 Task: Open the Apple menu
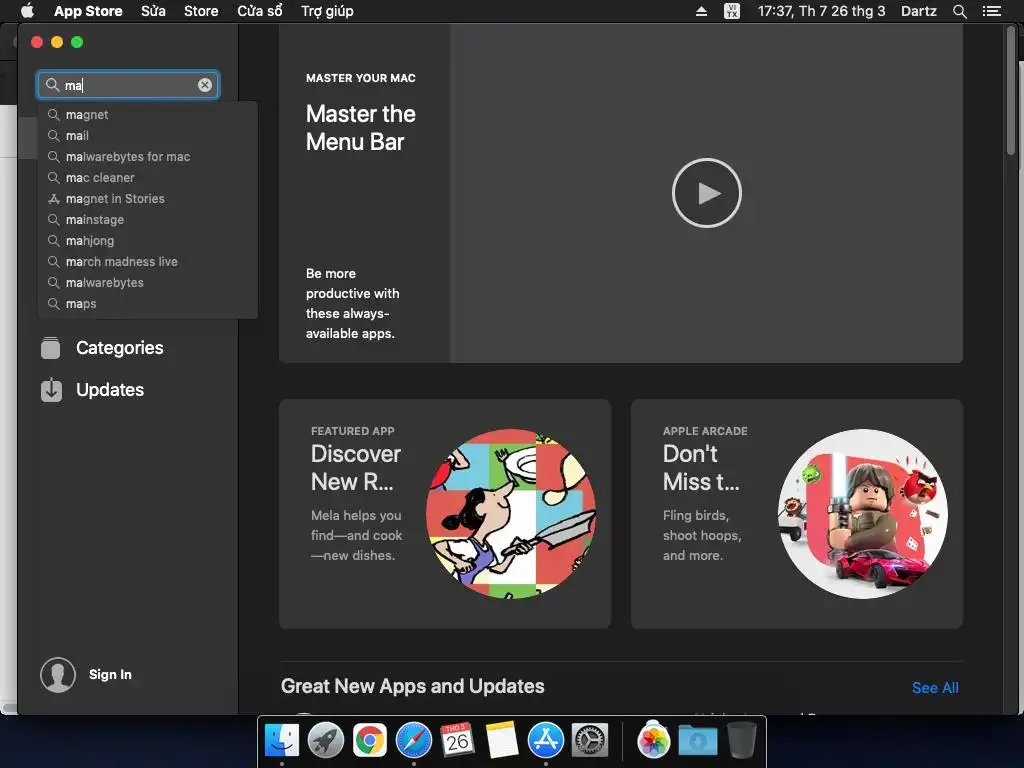(27, 11)
